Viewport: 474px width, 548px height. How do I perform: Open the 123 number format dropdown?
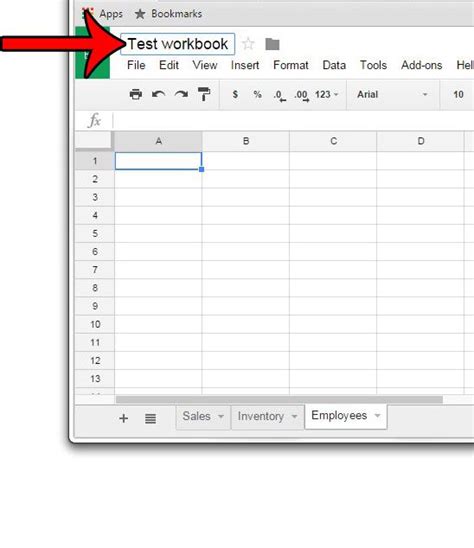click(326, 94)
